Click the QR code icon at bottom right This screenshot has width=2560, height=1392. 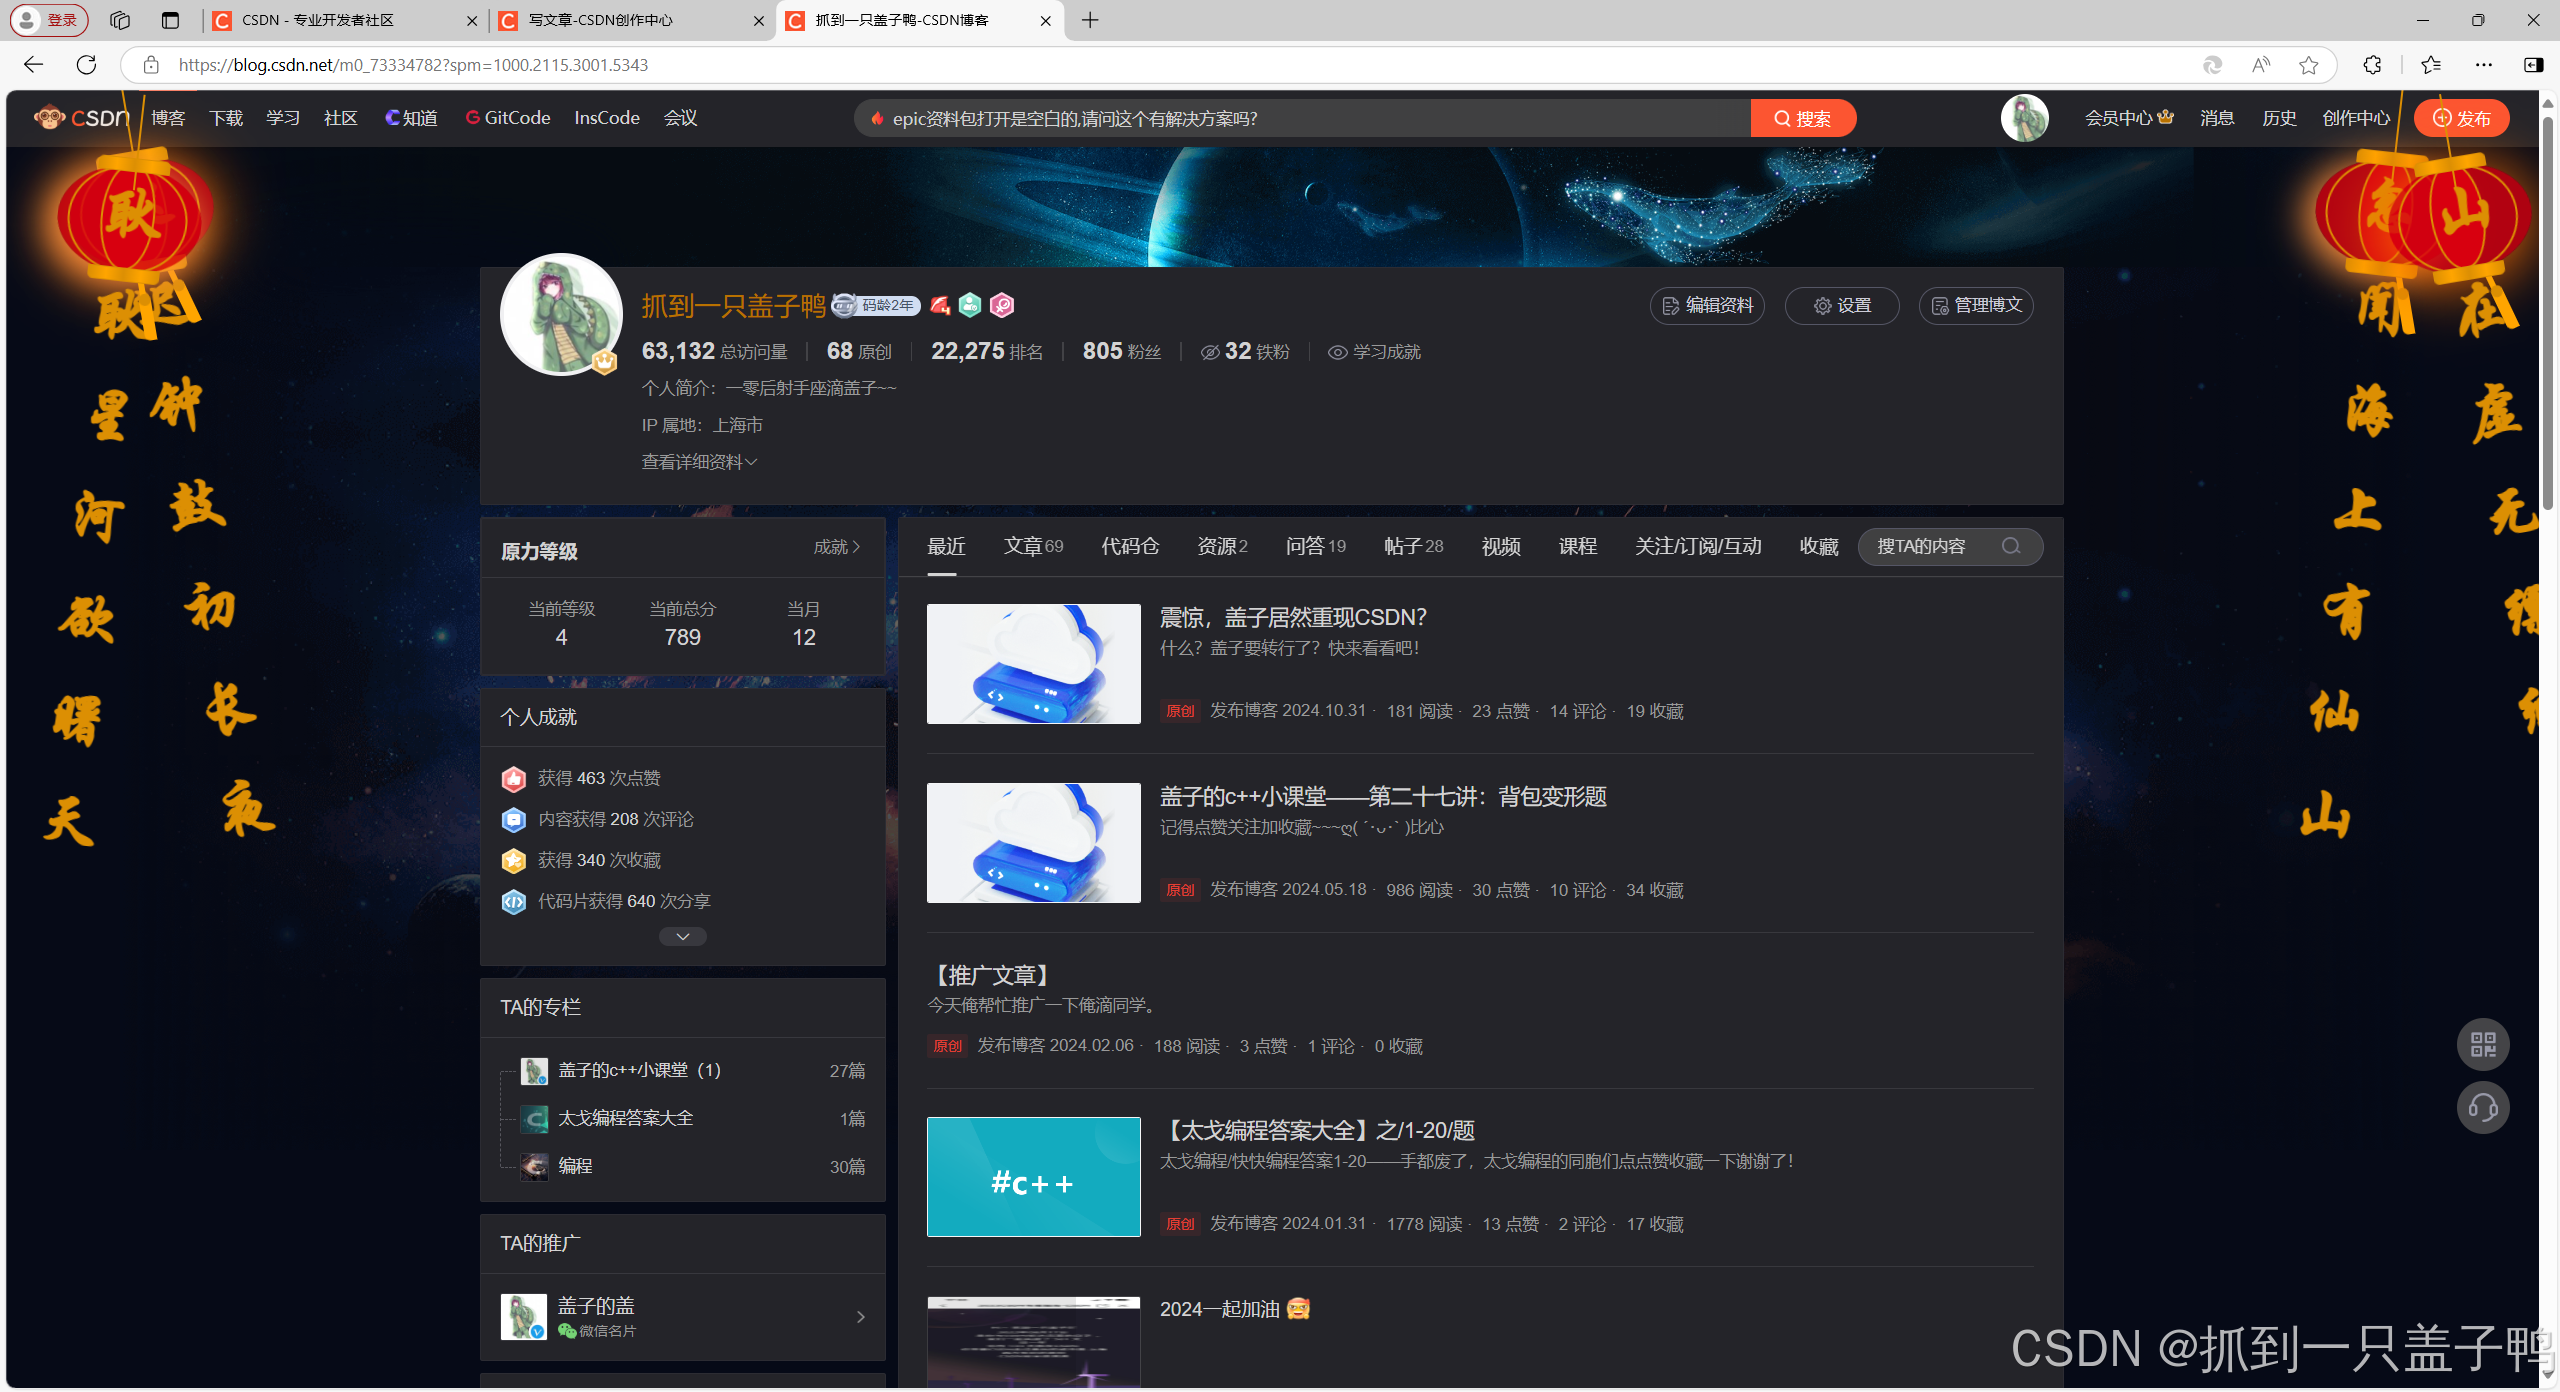[x=2483, y=1044]
